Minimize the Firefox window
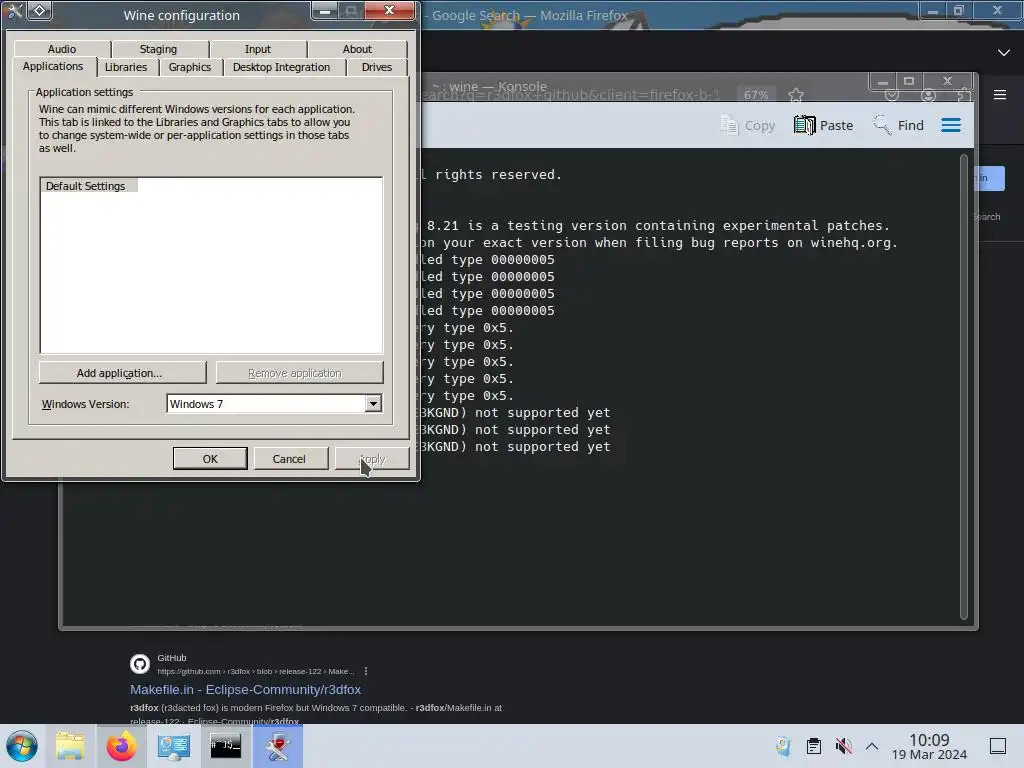Screen dimensions: 1024x768 point(933,10)
